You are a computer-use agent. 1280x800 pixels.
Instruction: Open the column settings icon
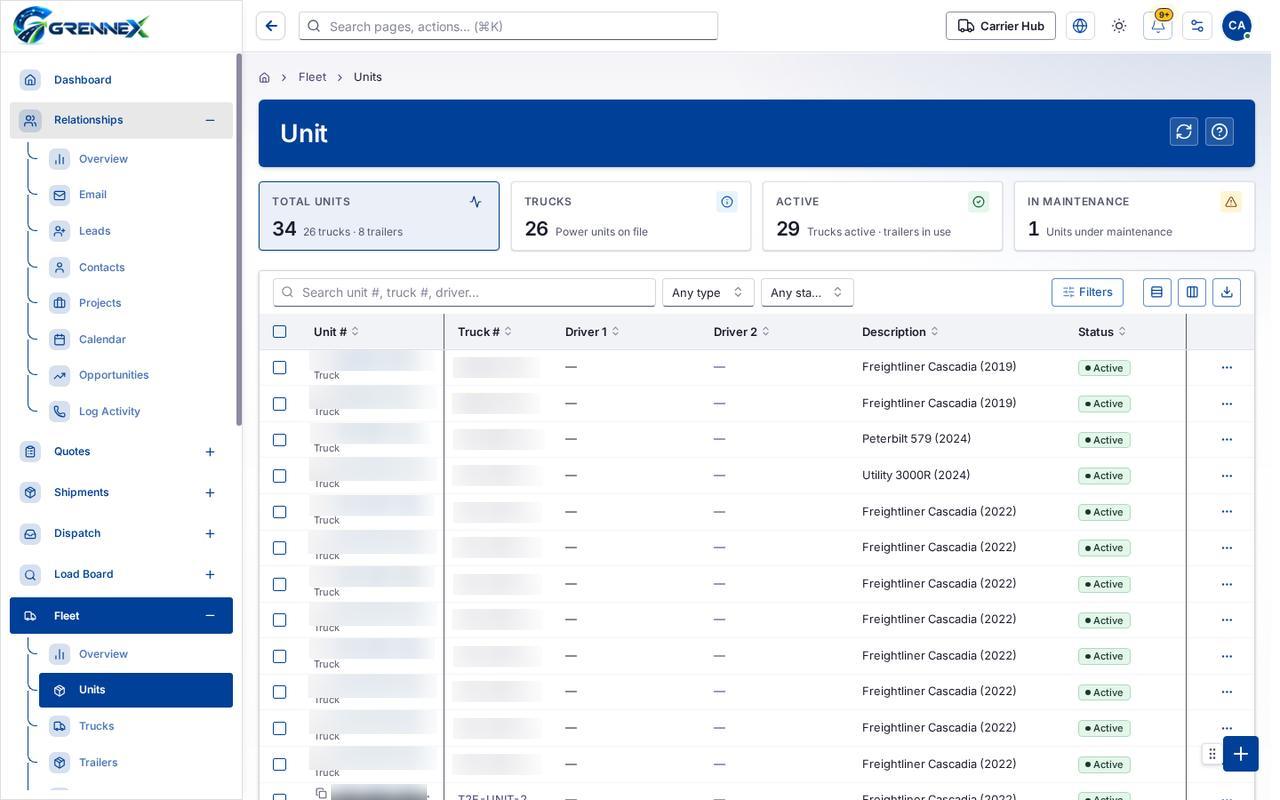pyautogui.click(x=1192, y=292)
